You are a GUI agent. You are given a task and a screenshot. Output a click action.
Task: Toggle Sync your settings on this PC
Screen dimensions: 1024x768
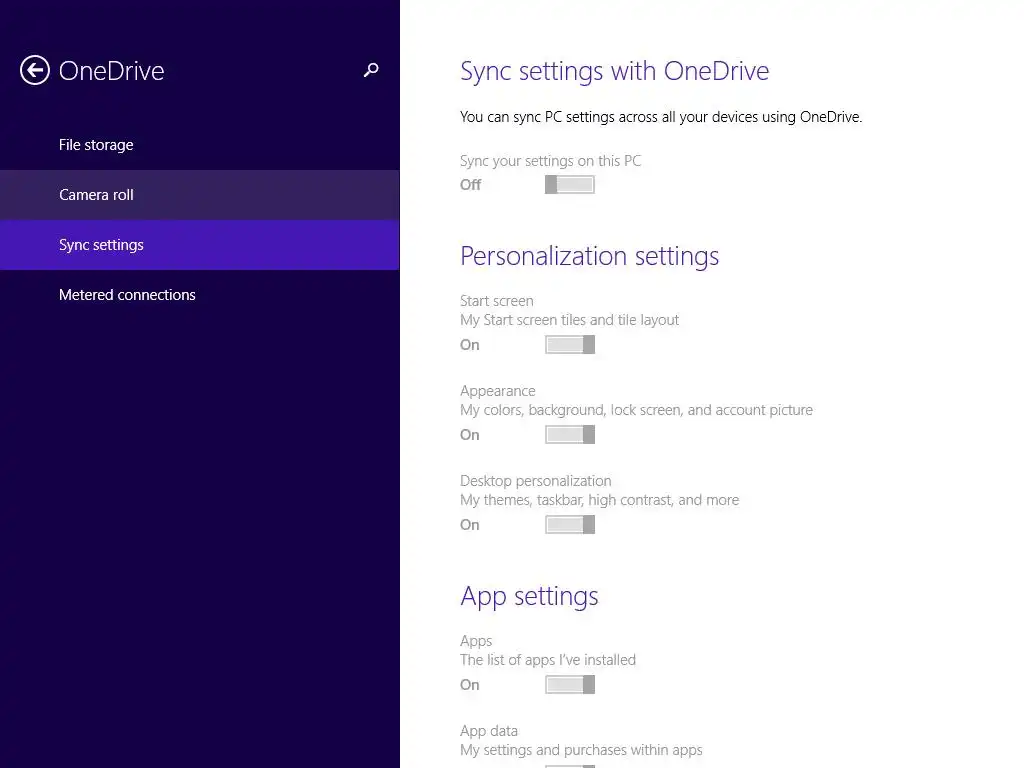coord(569,185)
